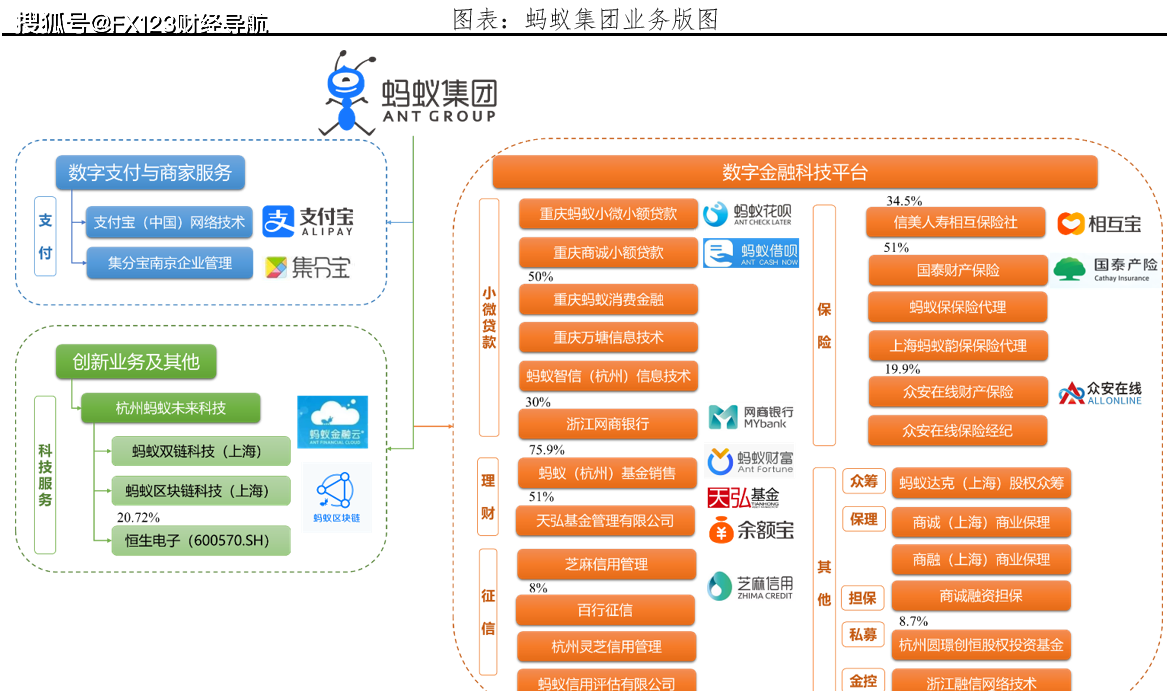Click the 杭州圆璟创恒股权投资基金 box
1169x691 pixels.
981,645
